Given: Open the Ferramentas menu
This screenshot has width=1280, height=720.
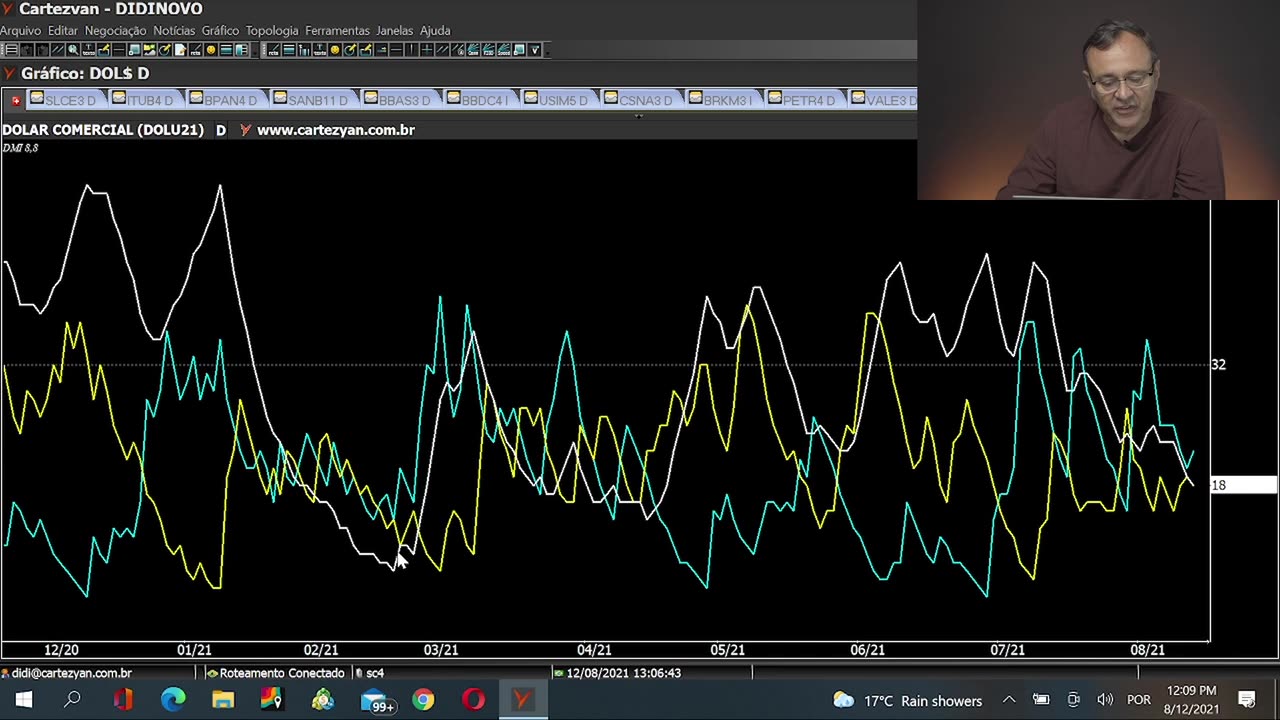Looking at the screenshot, I should 337,31.
